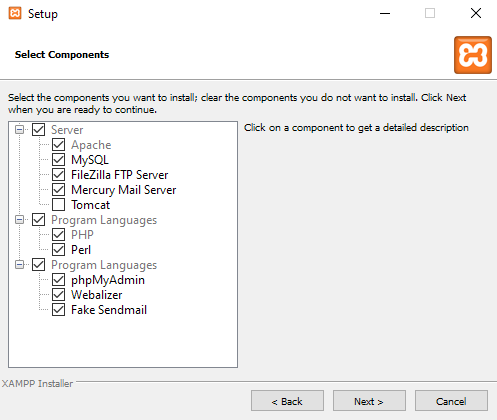Viewport: 497px width, 420px height.
Task: Select the Apache label
Action: (x=91, y=145)
